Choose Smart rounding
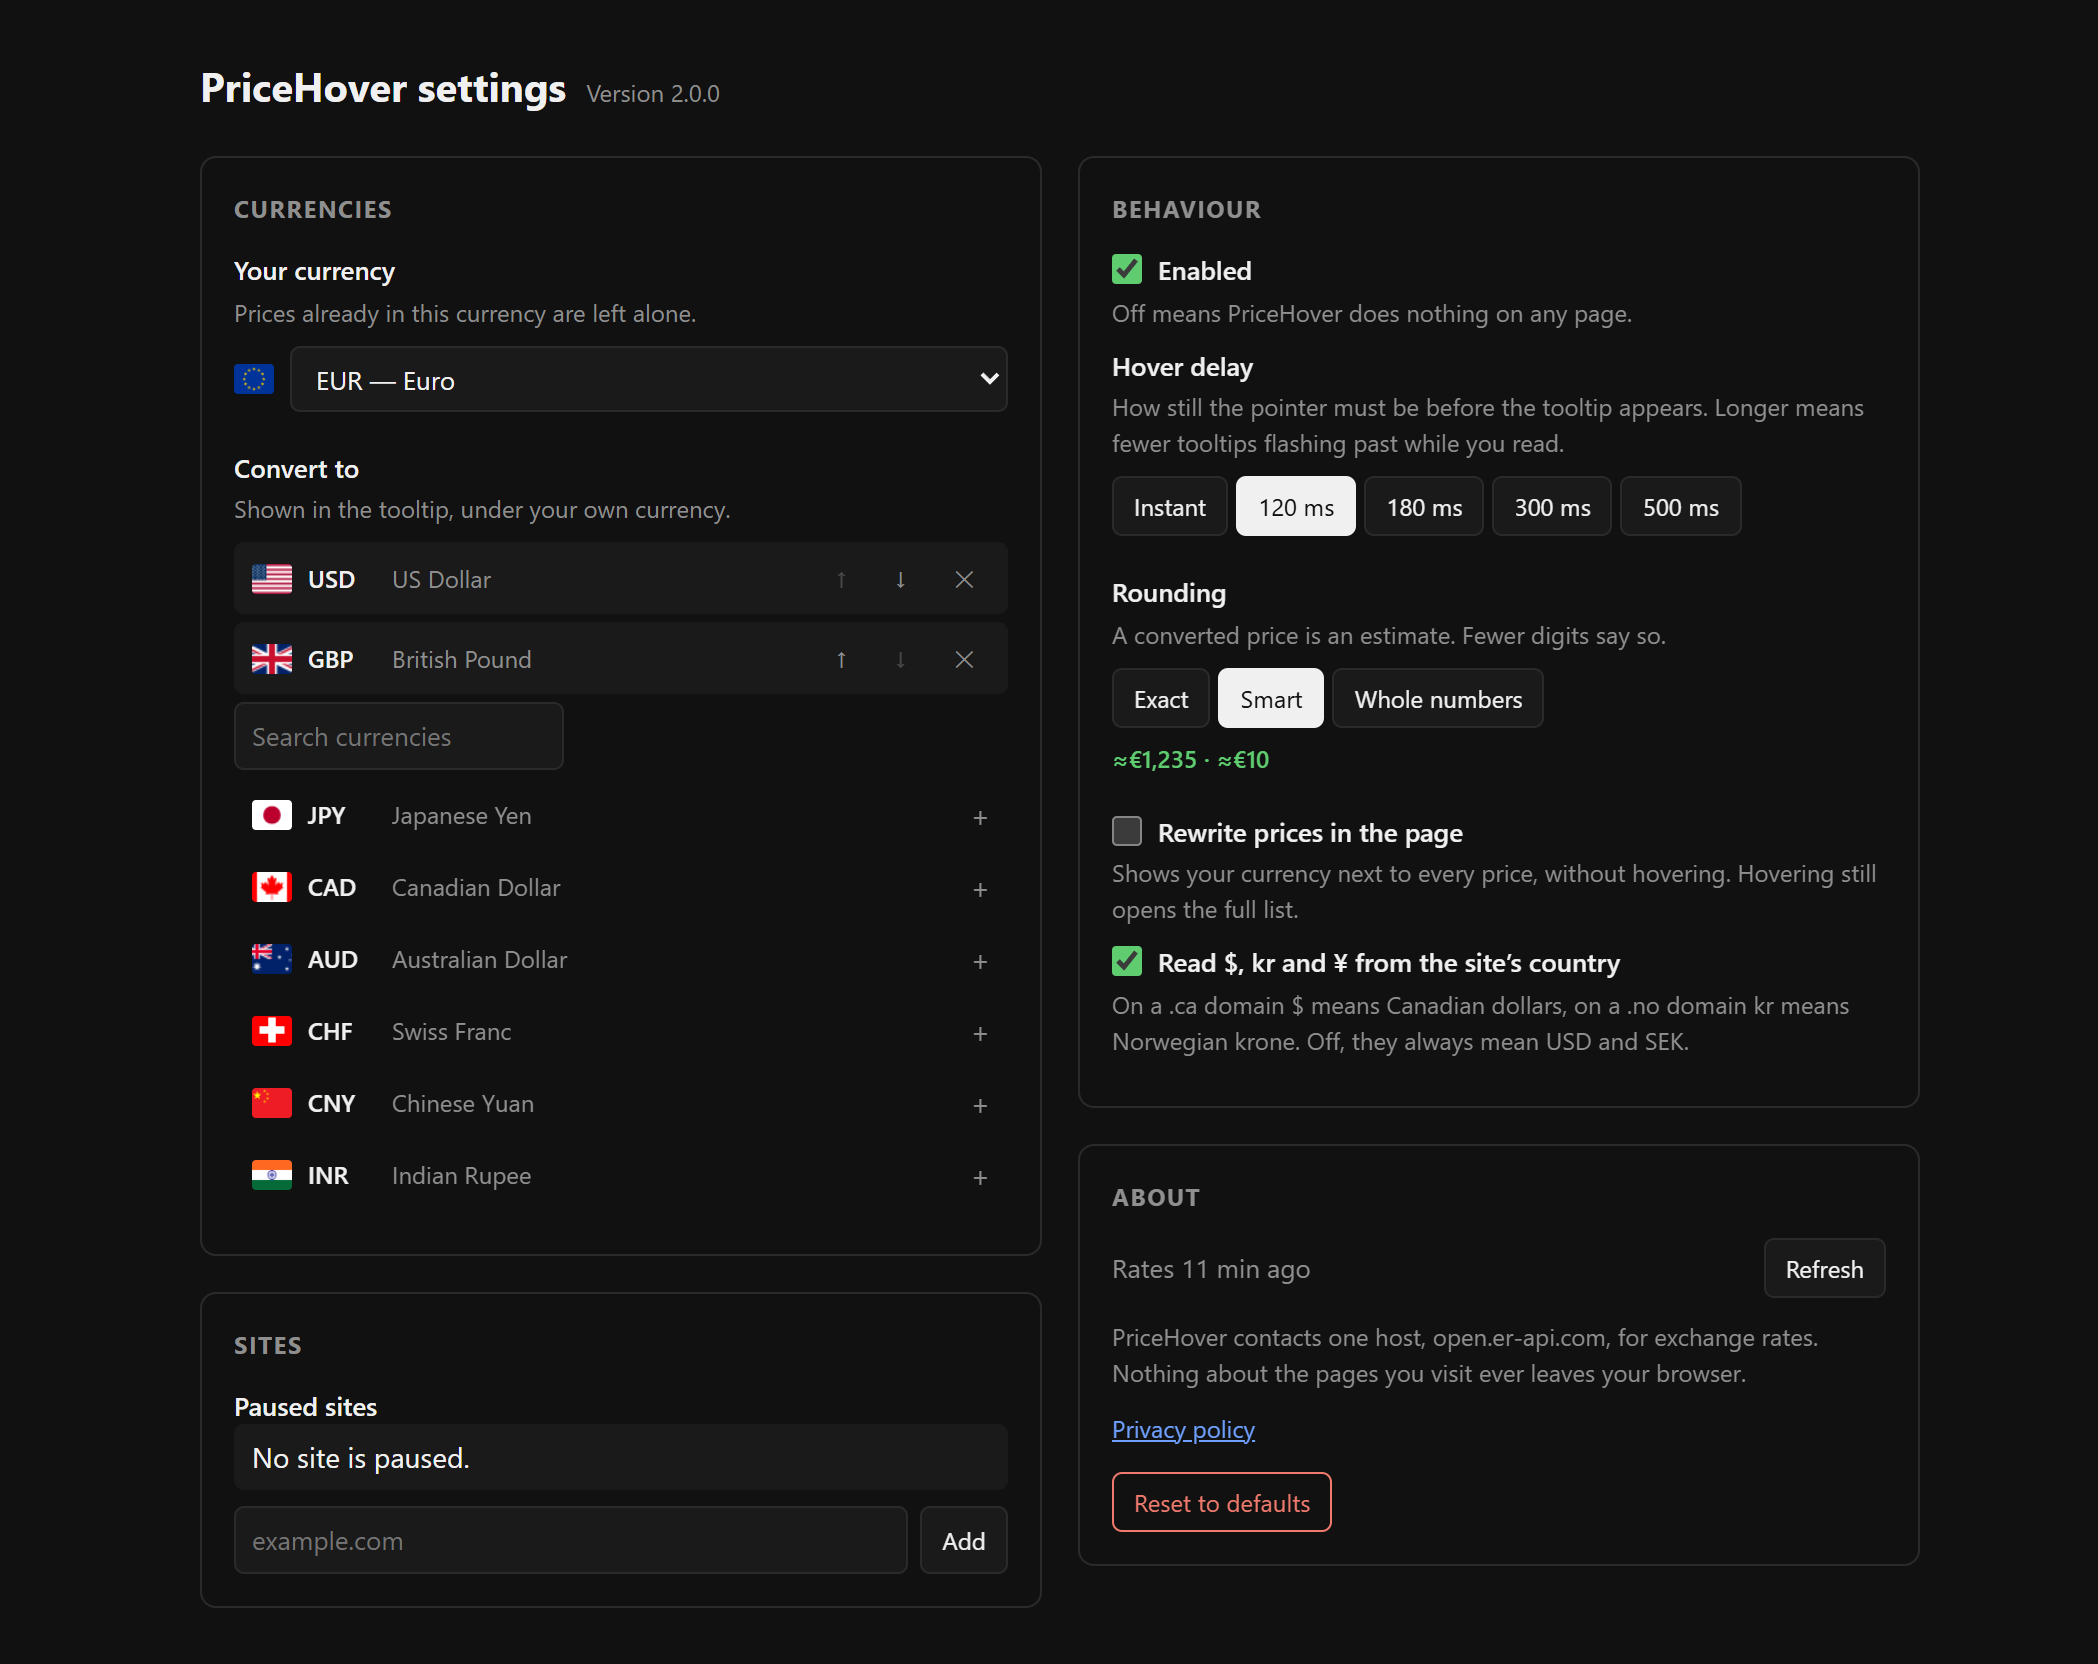 [1271, 699]
